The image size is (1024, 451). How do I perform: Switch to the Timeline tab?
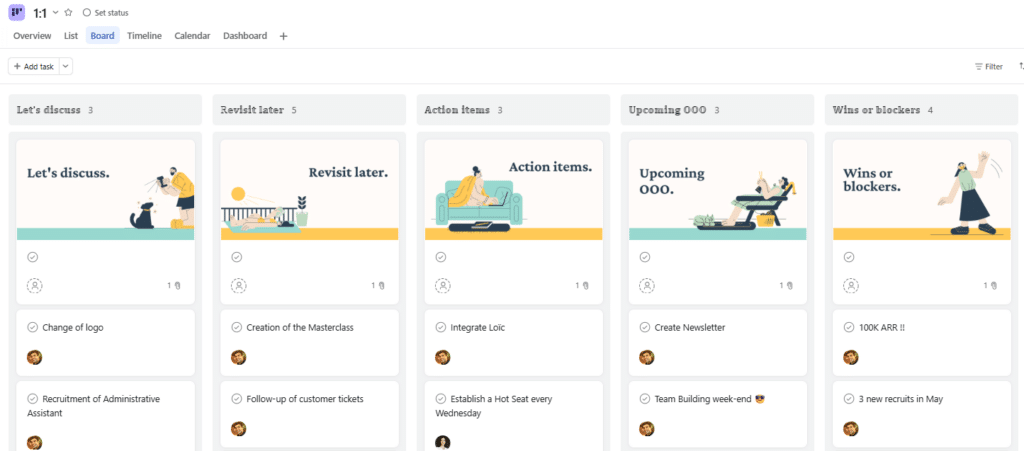click(144, 36)
